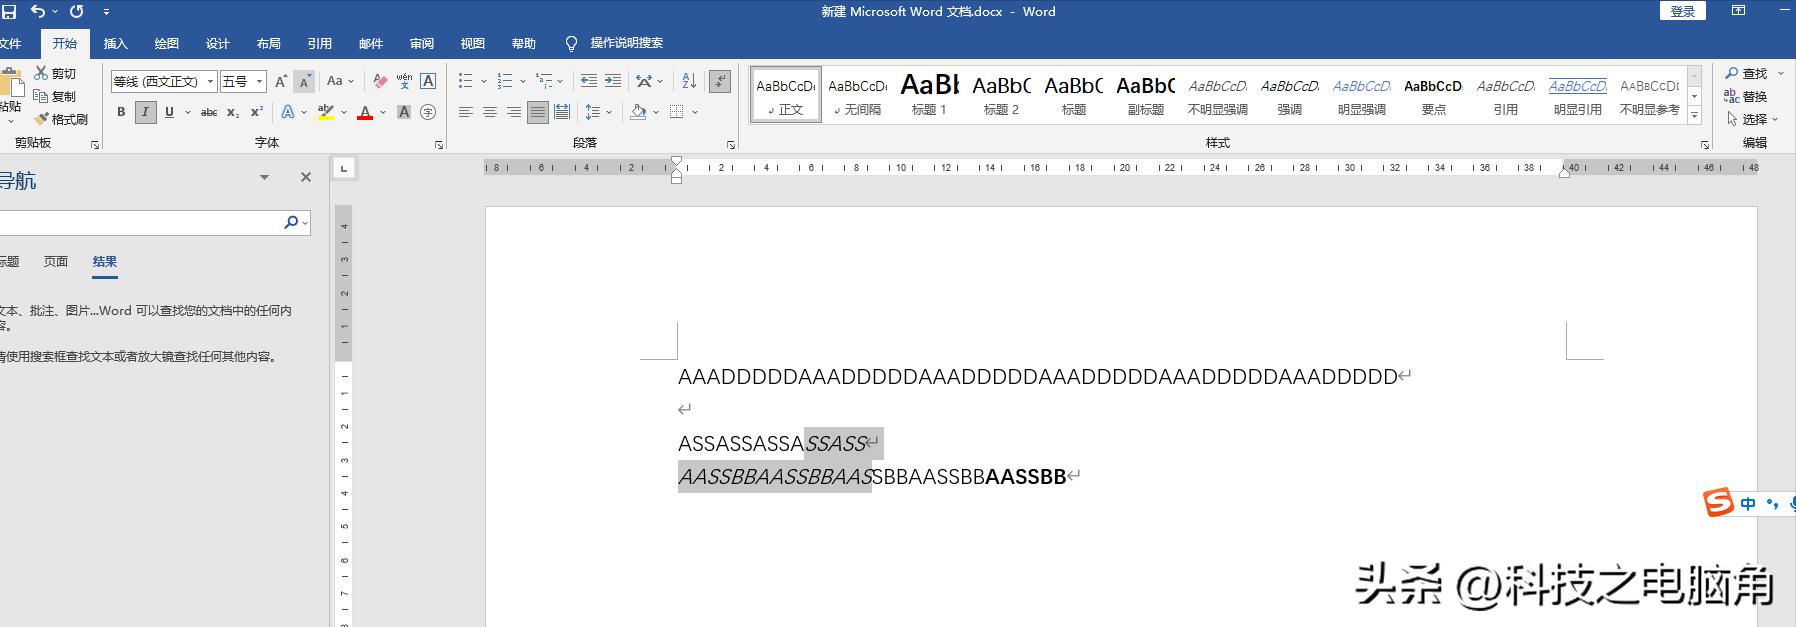Align text left
1796x627 pixels.
tap(466, 112)
